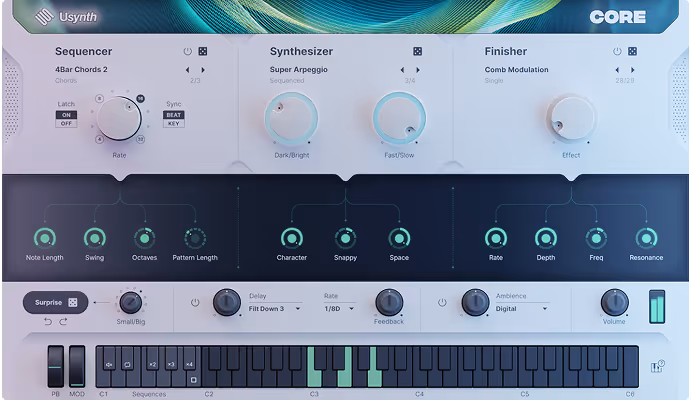
Task: Open the 4Bar Chords 2 preset name
Action: point(81,70)
